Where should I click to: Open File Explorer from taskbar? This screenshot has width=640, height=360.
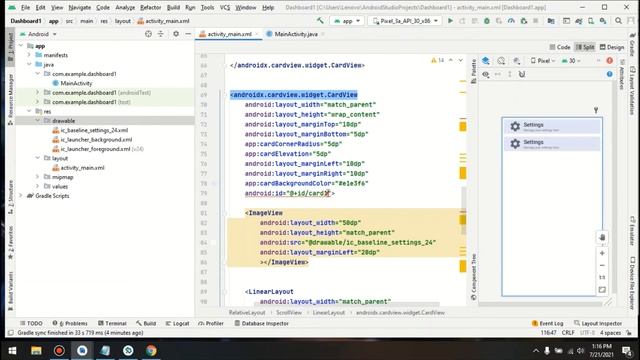click(36, 351)
